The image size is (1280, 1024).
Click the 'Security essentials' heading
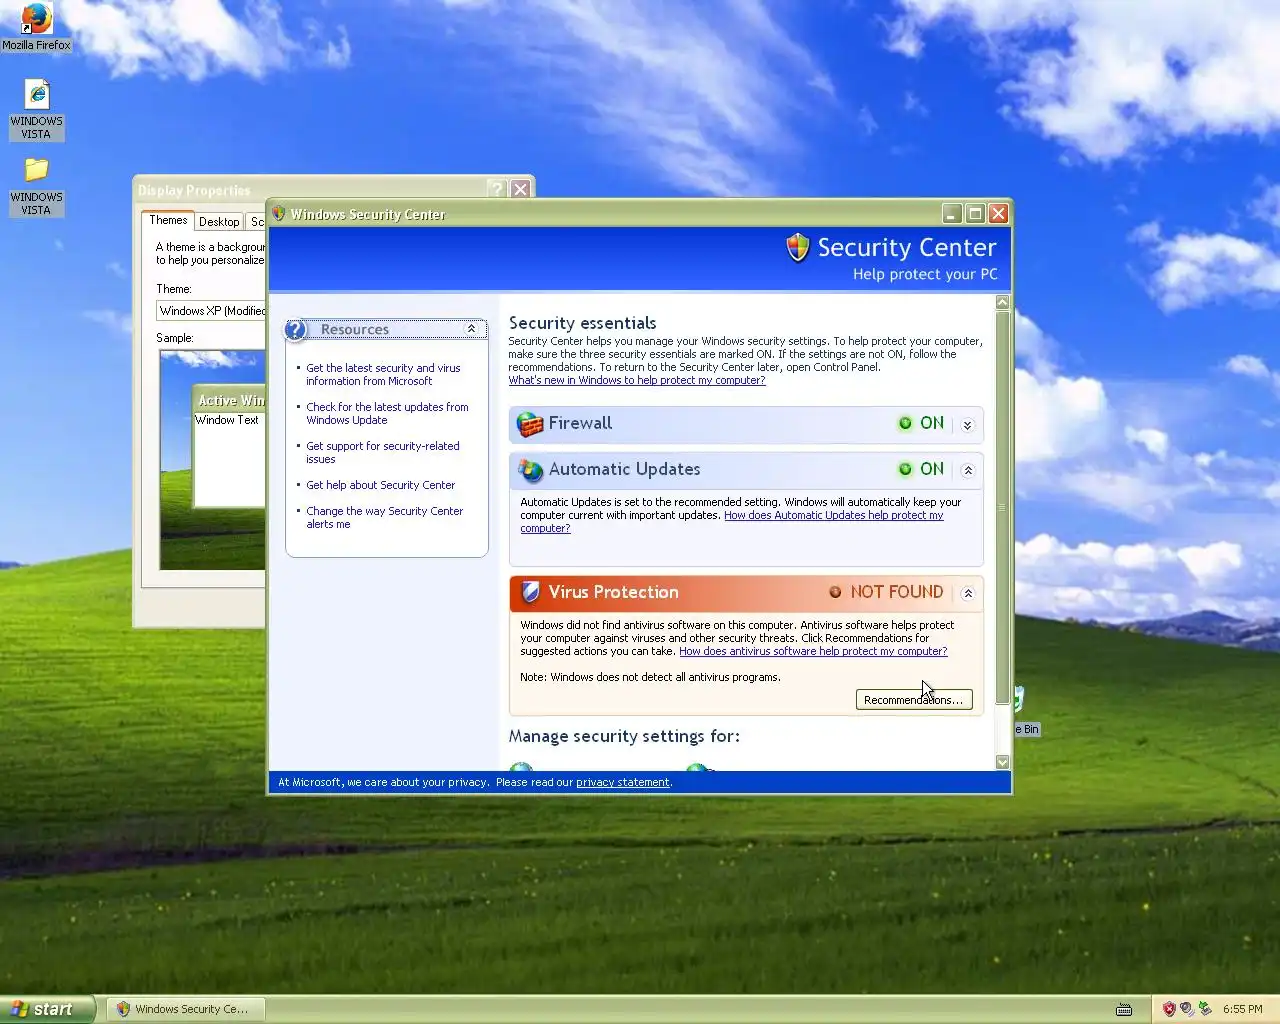click(582, 323)
